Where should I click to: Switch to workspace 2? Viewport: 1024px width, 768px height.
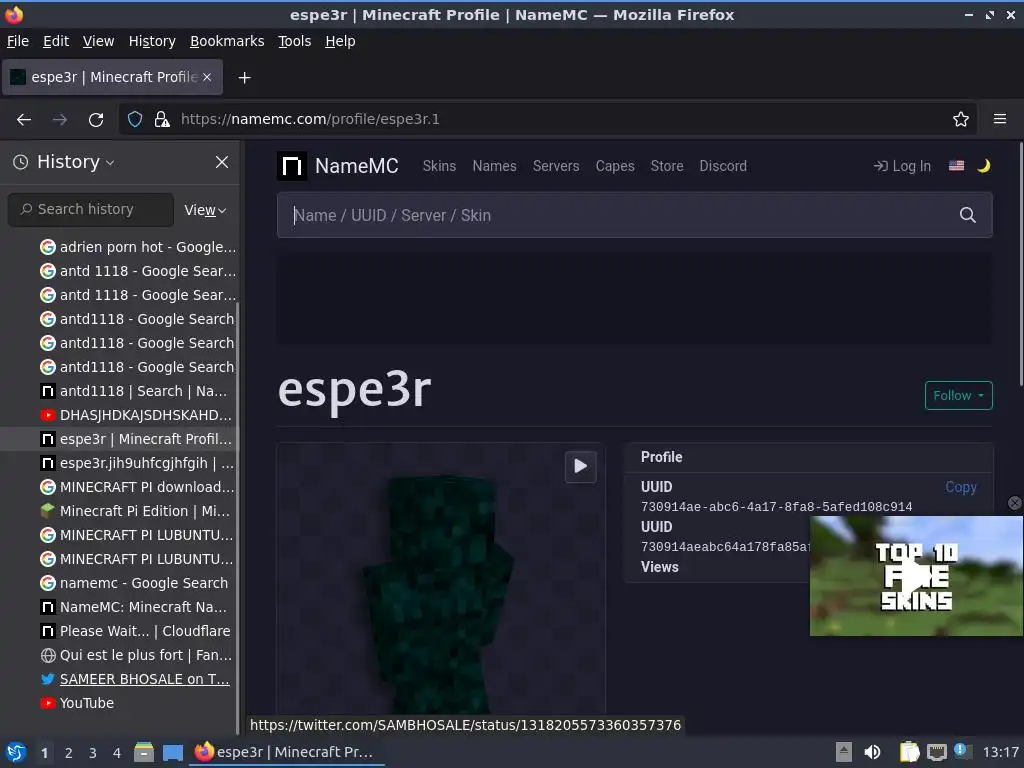click(x=69, y=753)
